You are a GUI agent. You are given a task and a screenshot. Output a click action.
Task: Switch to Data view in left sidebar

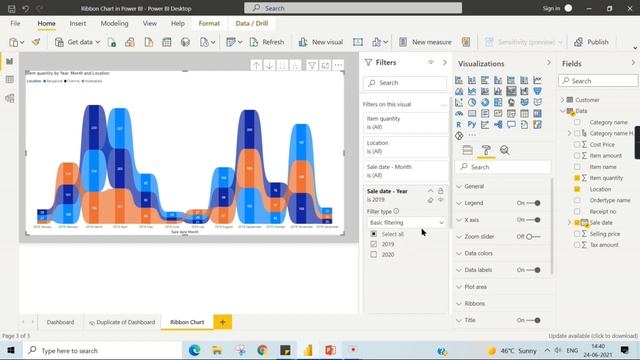(x=10, y=80)
